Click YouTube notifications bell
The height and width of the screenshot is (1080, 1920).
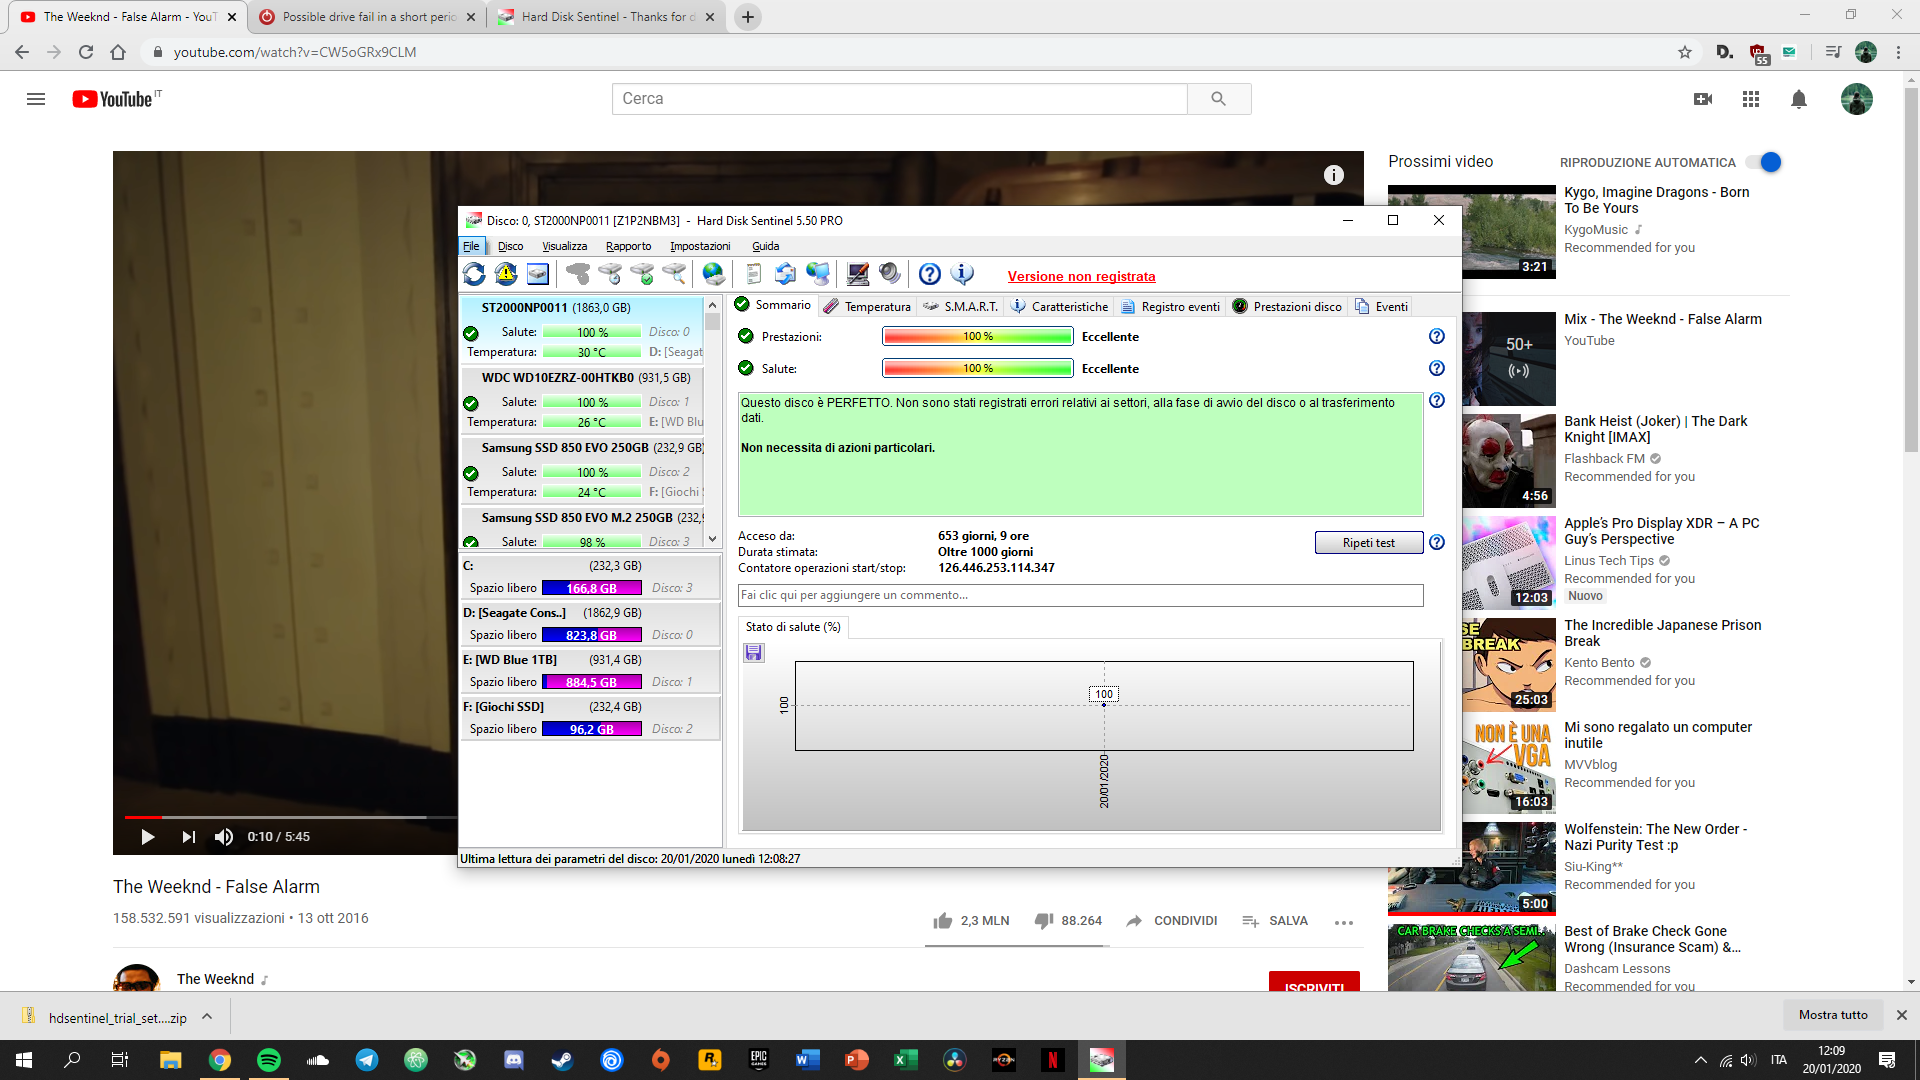click(x=1799, y=99)
